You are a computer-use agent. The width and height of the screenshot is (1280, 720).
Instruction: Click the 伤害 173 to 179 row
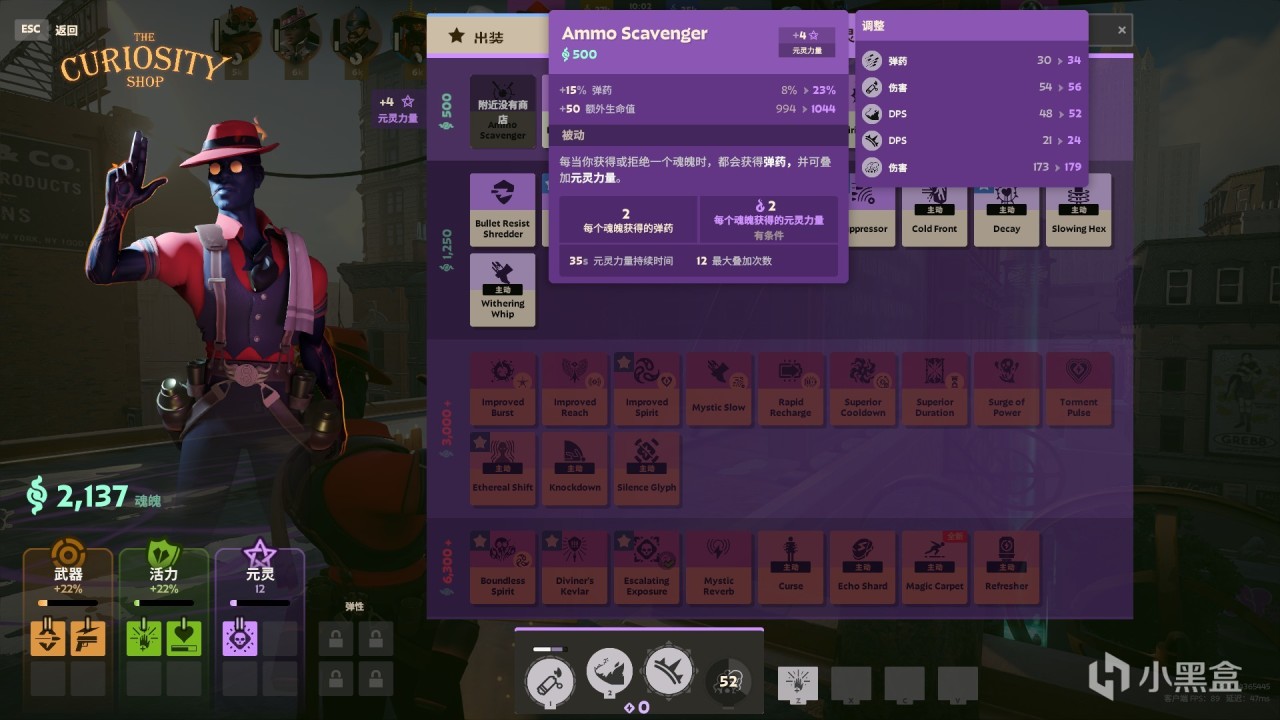tap(972, 167)
